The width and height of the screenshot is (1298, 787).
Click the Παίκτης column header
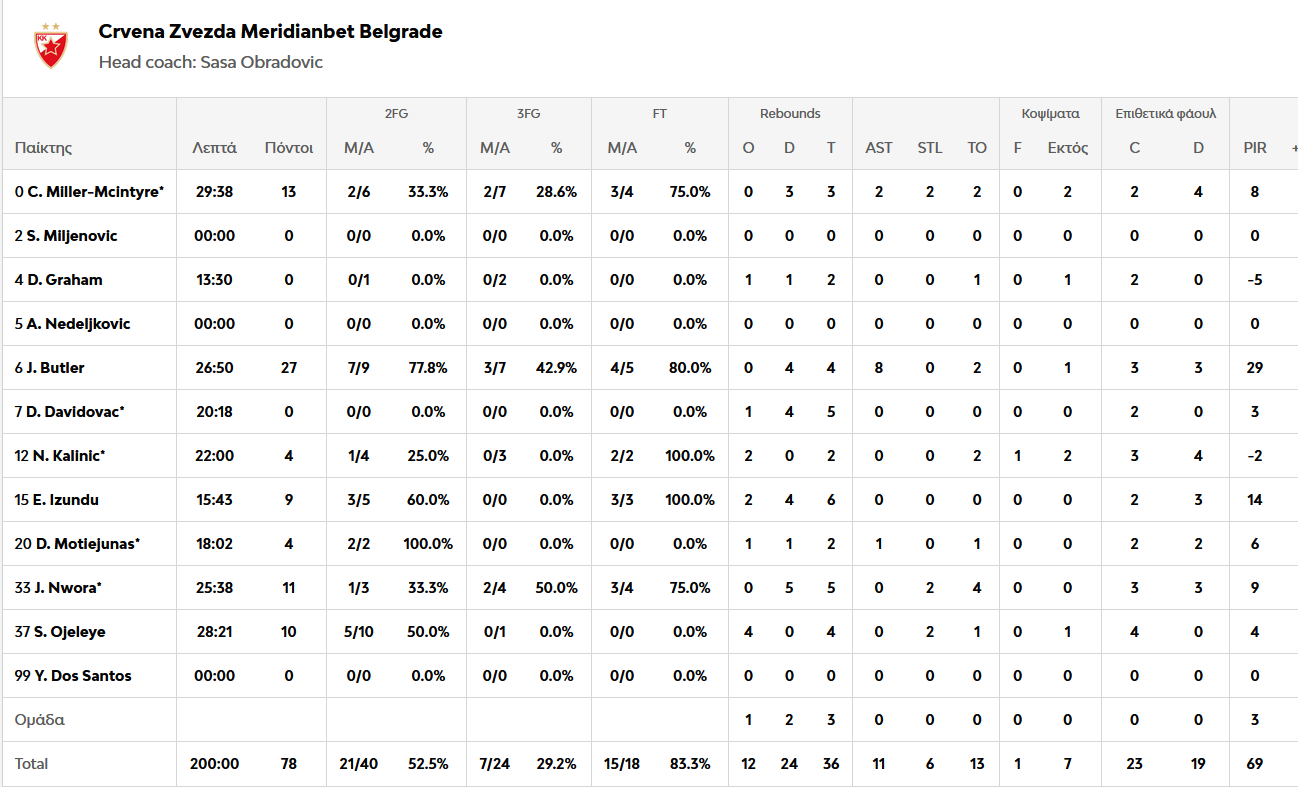coord(44,148)
